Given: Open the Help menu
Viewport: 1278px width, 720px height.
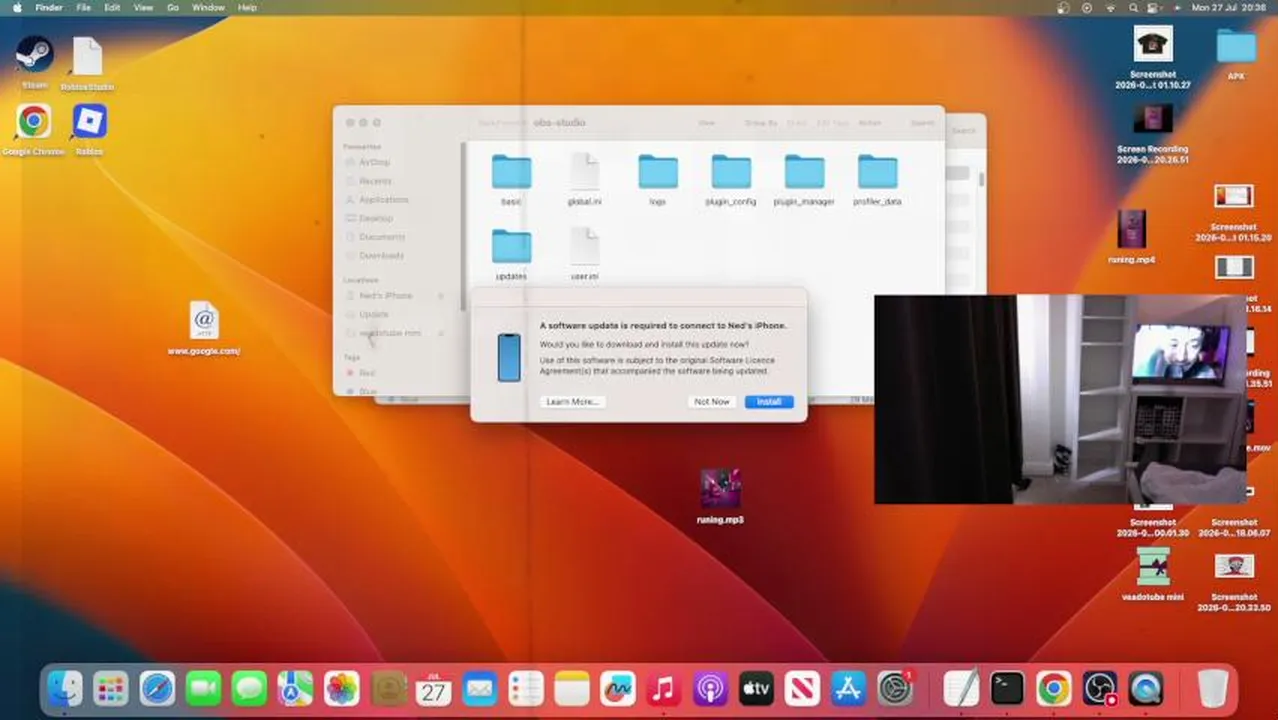Looking at the screenshot, I should point(247,7).
